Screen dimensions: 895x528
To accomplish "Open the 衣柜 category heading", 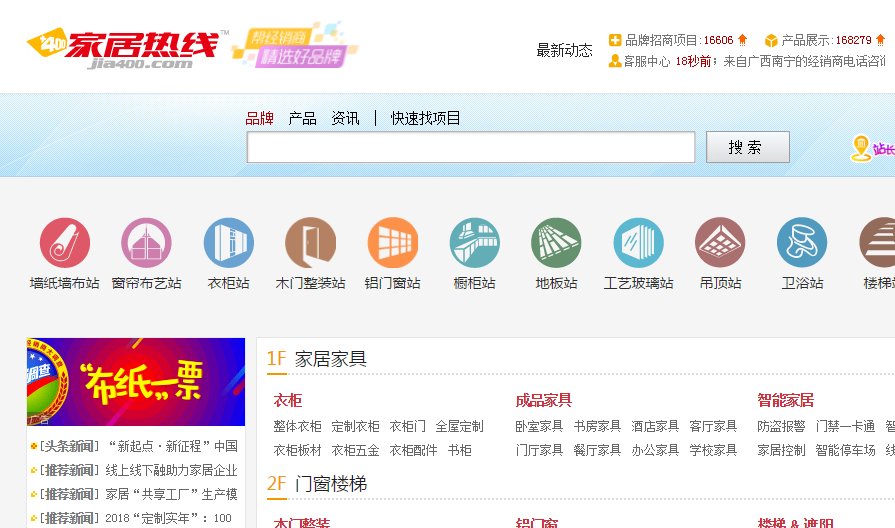I will pos(288,400).
